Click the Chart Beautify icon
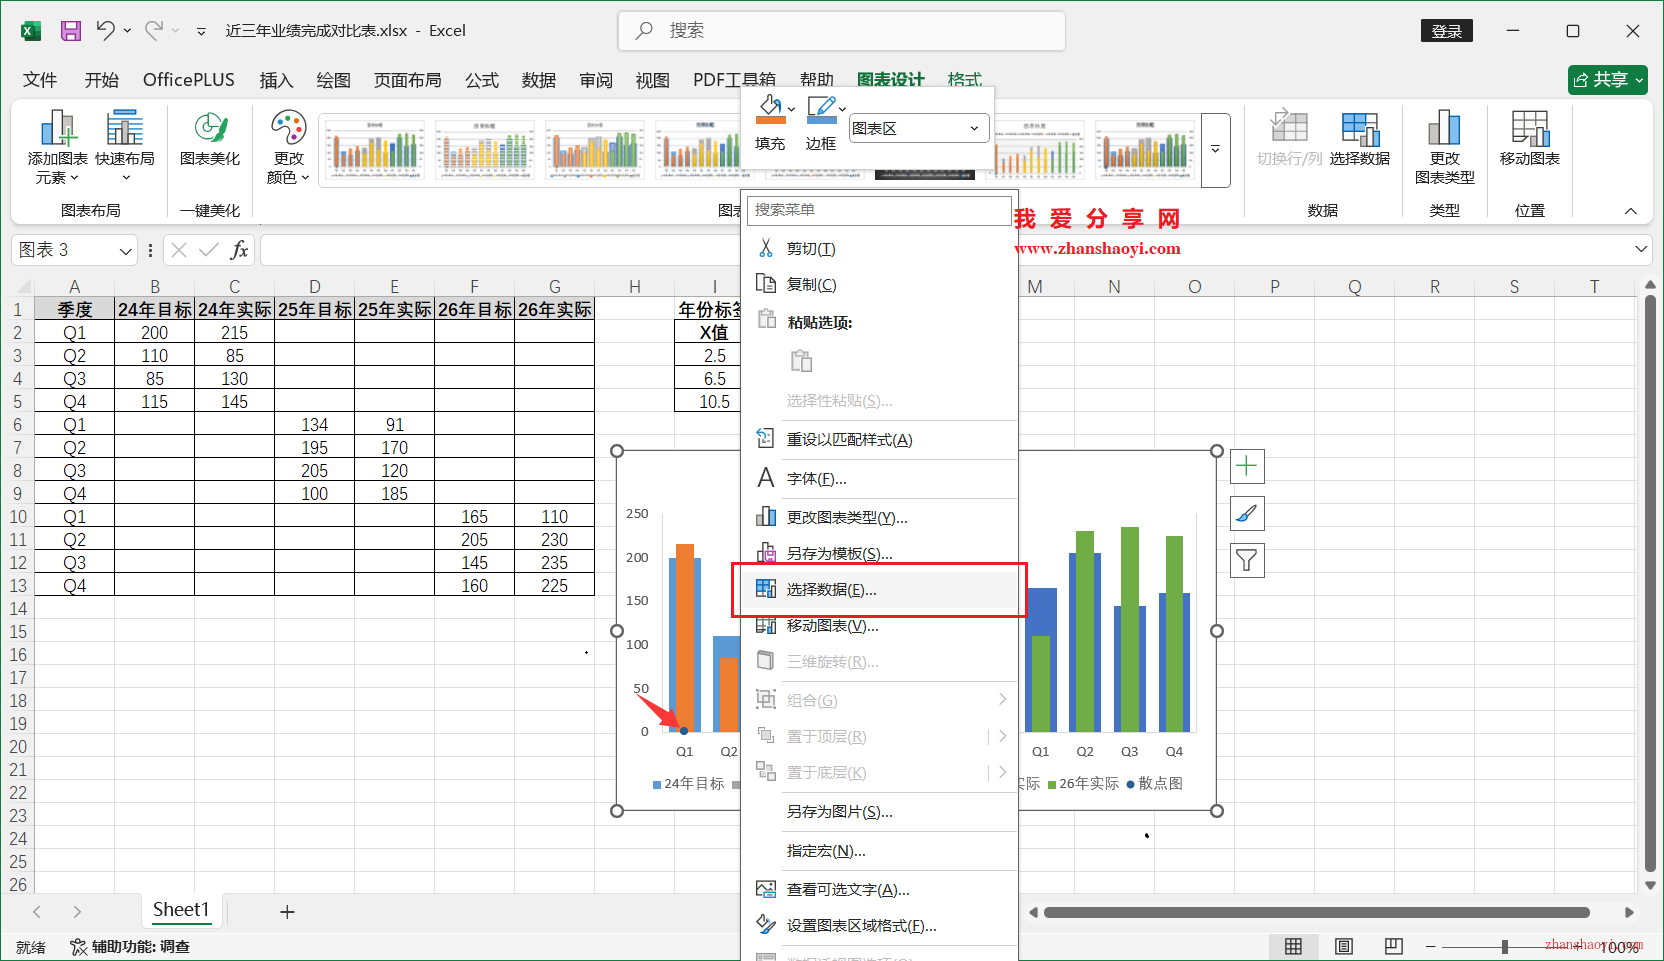Viewport: 1664px width, 961px height. tap(210, 138)
